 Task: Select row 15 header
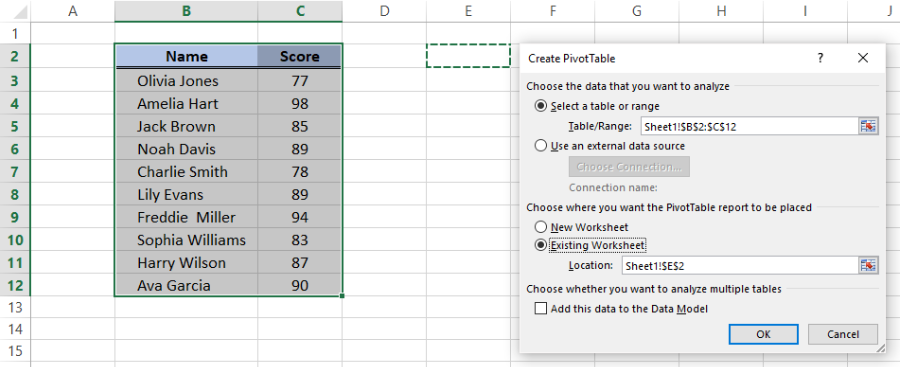[15, 351]
